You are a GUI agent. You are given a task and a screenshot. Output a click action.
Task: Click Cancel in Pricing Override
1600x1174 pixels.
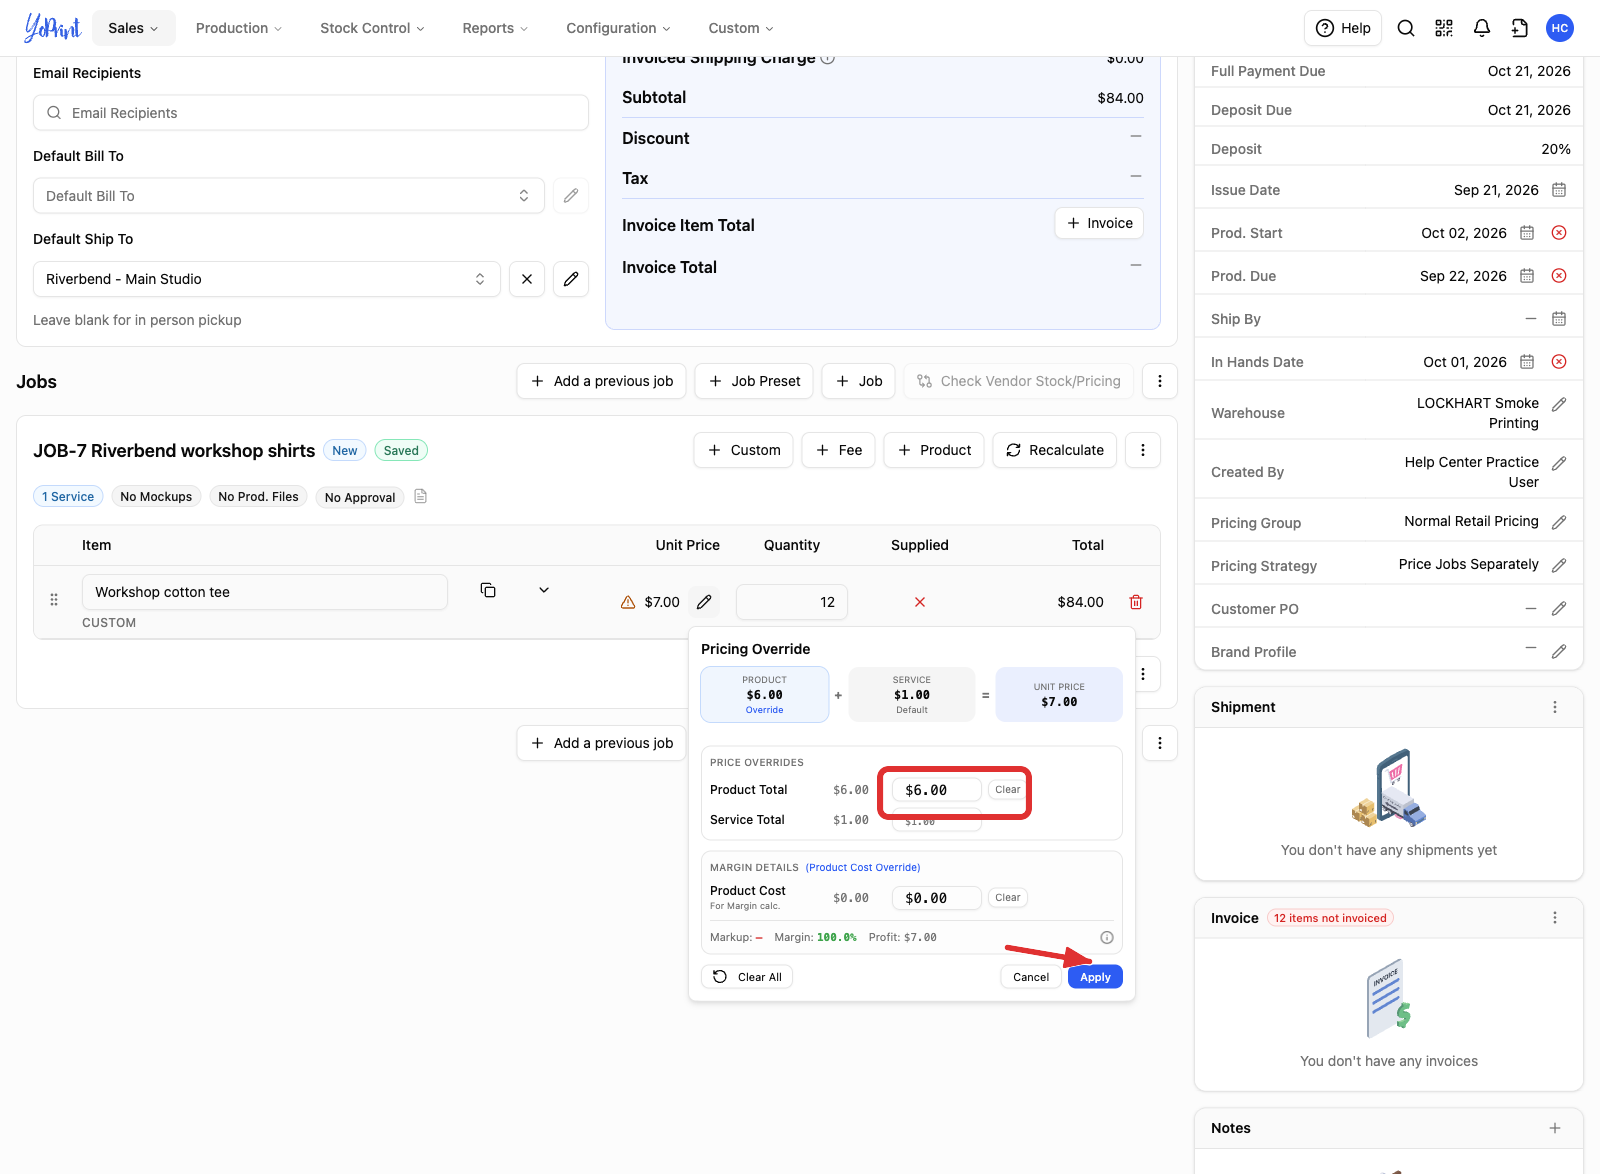click(1031, 977)
